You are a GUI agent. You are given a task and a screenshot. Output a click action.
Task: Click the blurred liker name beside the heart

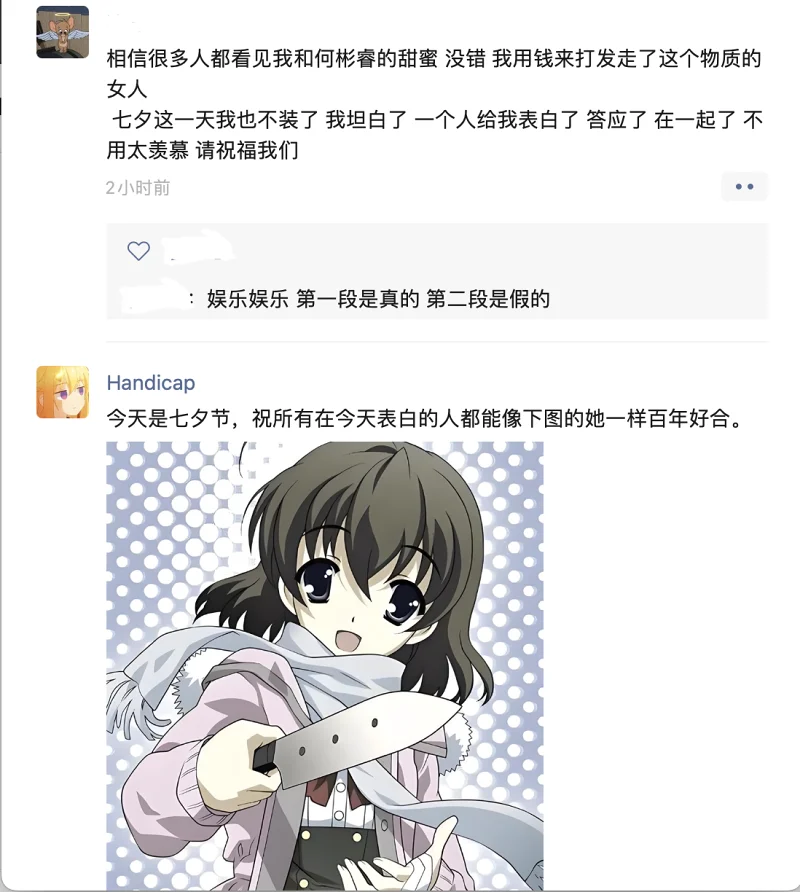[196, 249]
